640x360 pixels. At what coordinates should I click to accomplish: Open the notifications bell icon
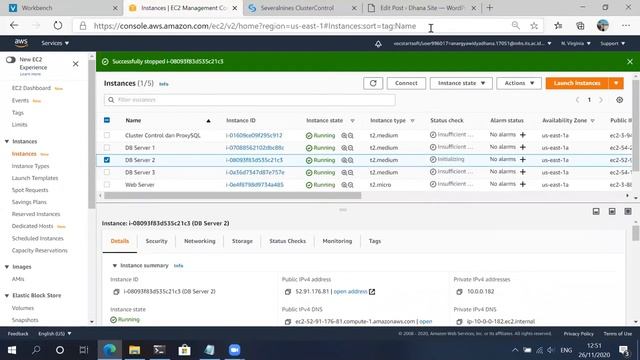pyautogui.click(x=378, y=44)
